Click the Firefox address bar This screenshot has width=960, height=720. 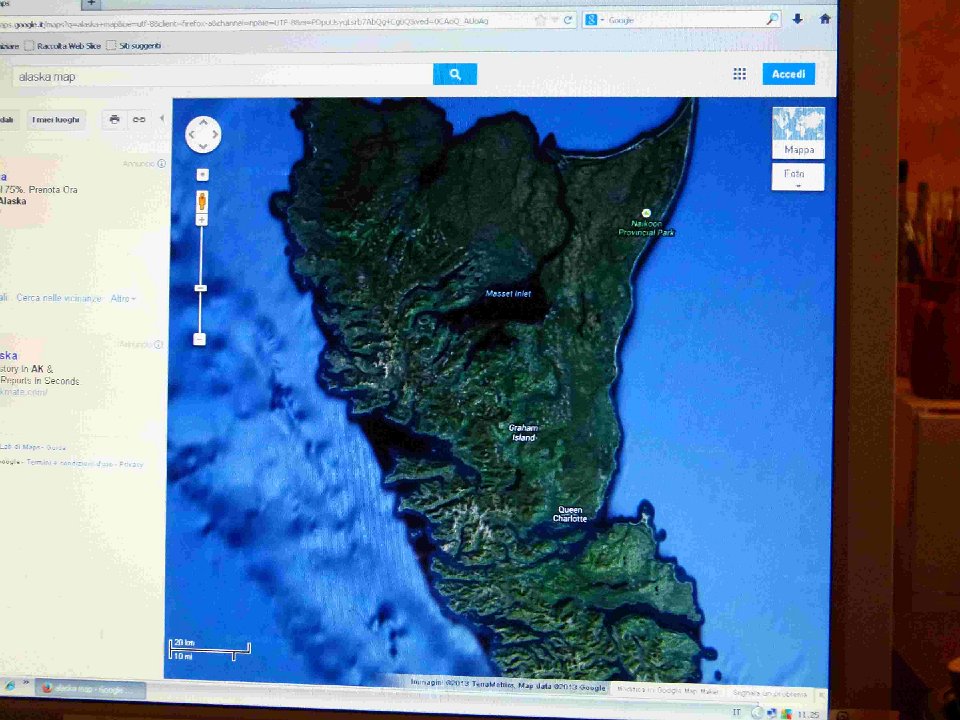[x=263, y=21]
